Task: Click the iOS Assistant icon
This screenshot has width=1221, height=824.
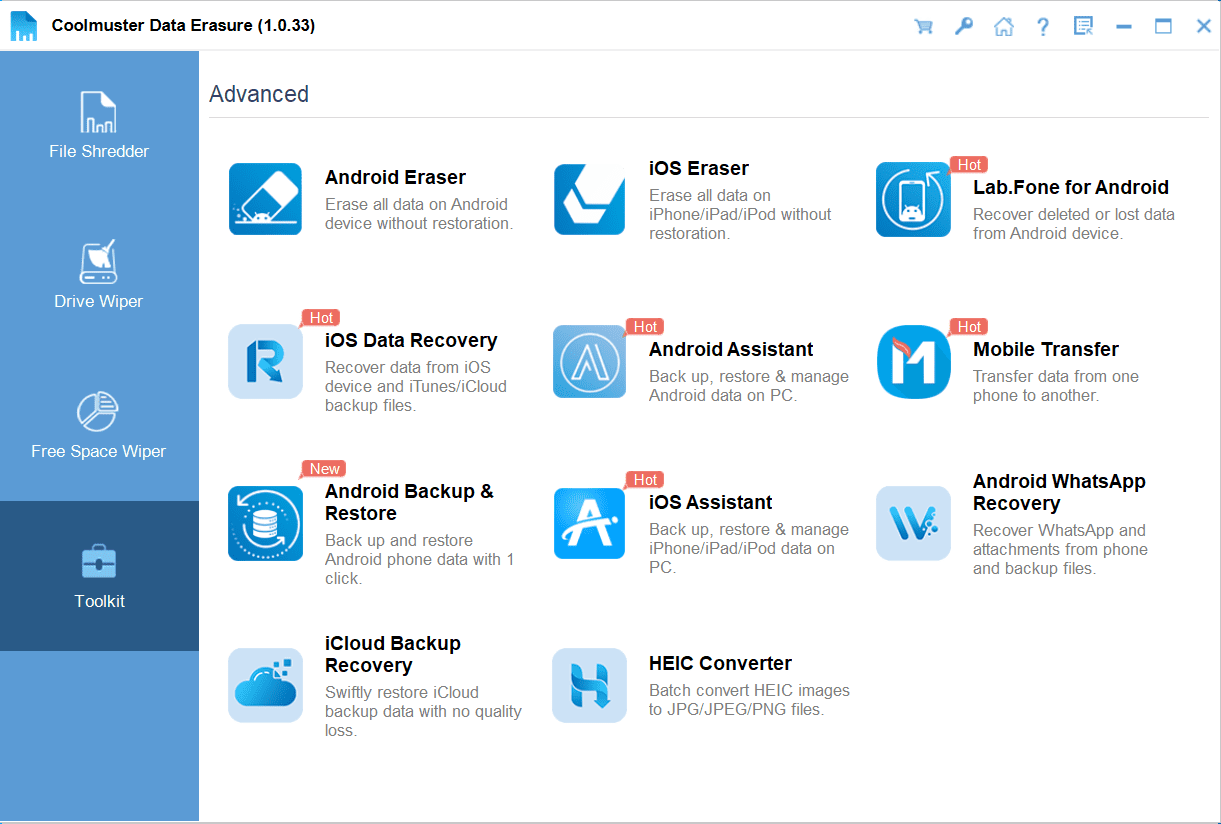Action: [x=589, y=523]
